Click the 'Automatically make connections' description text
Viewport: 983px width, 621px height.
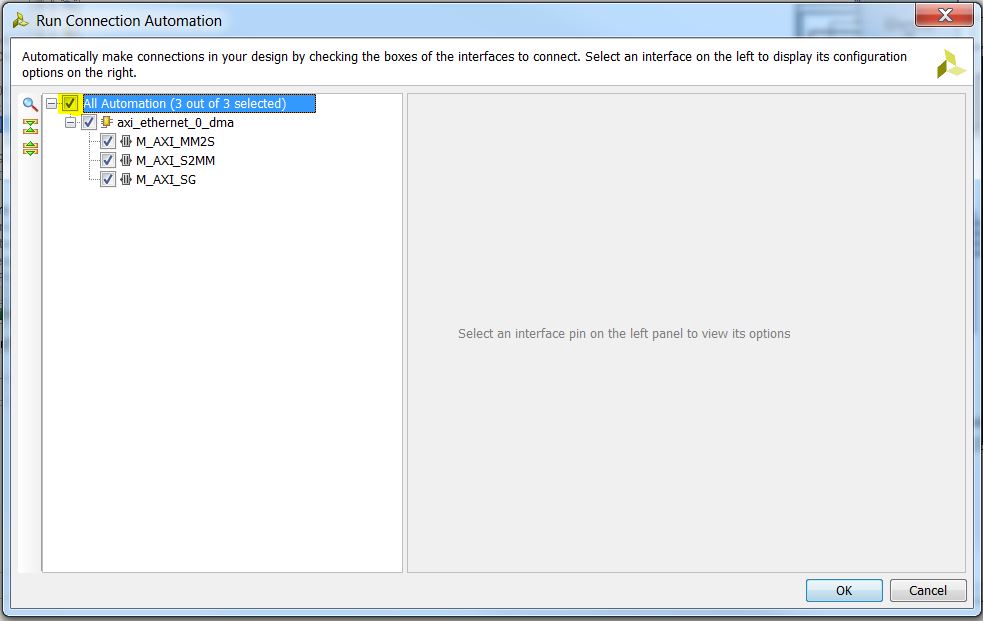pos(465,65)
